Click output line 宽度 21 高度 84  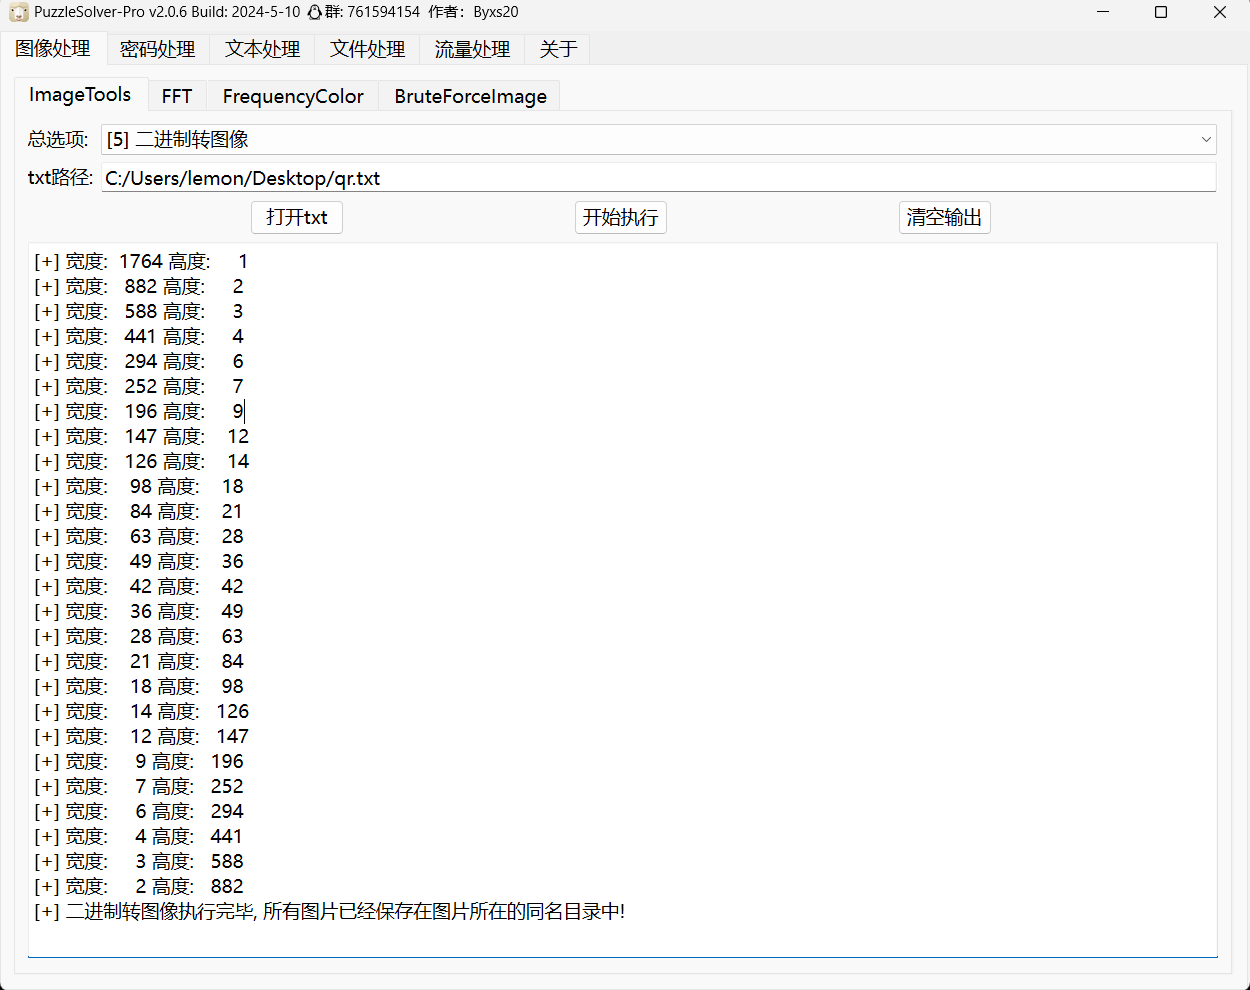coord(139,662)
